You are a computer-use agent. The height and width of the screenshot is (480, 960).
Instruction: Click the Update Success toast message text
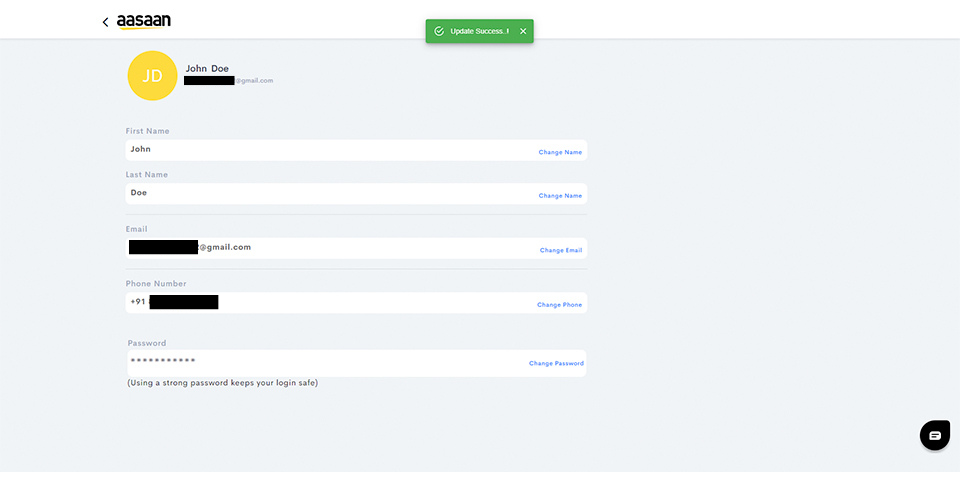[x=479, y=31]
